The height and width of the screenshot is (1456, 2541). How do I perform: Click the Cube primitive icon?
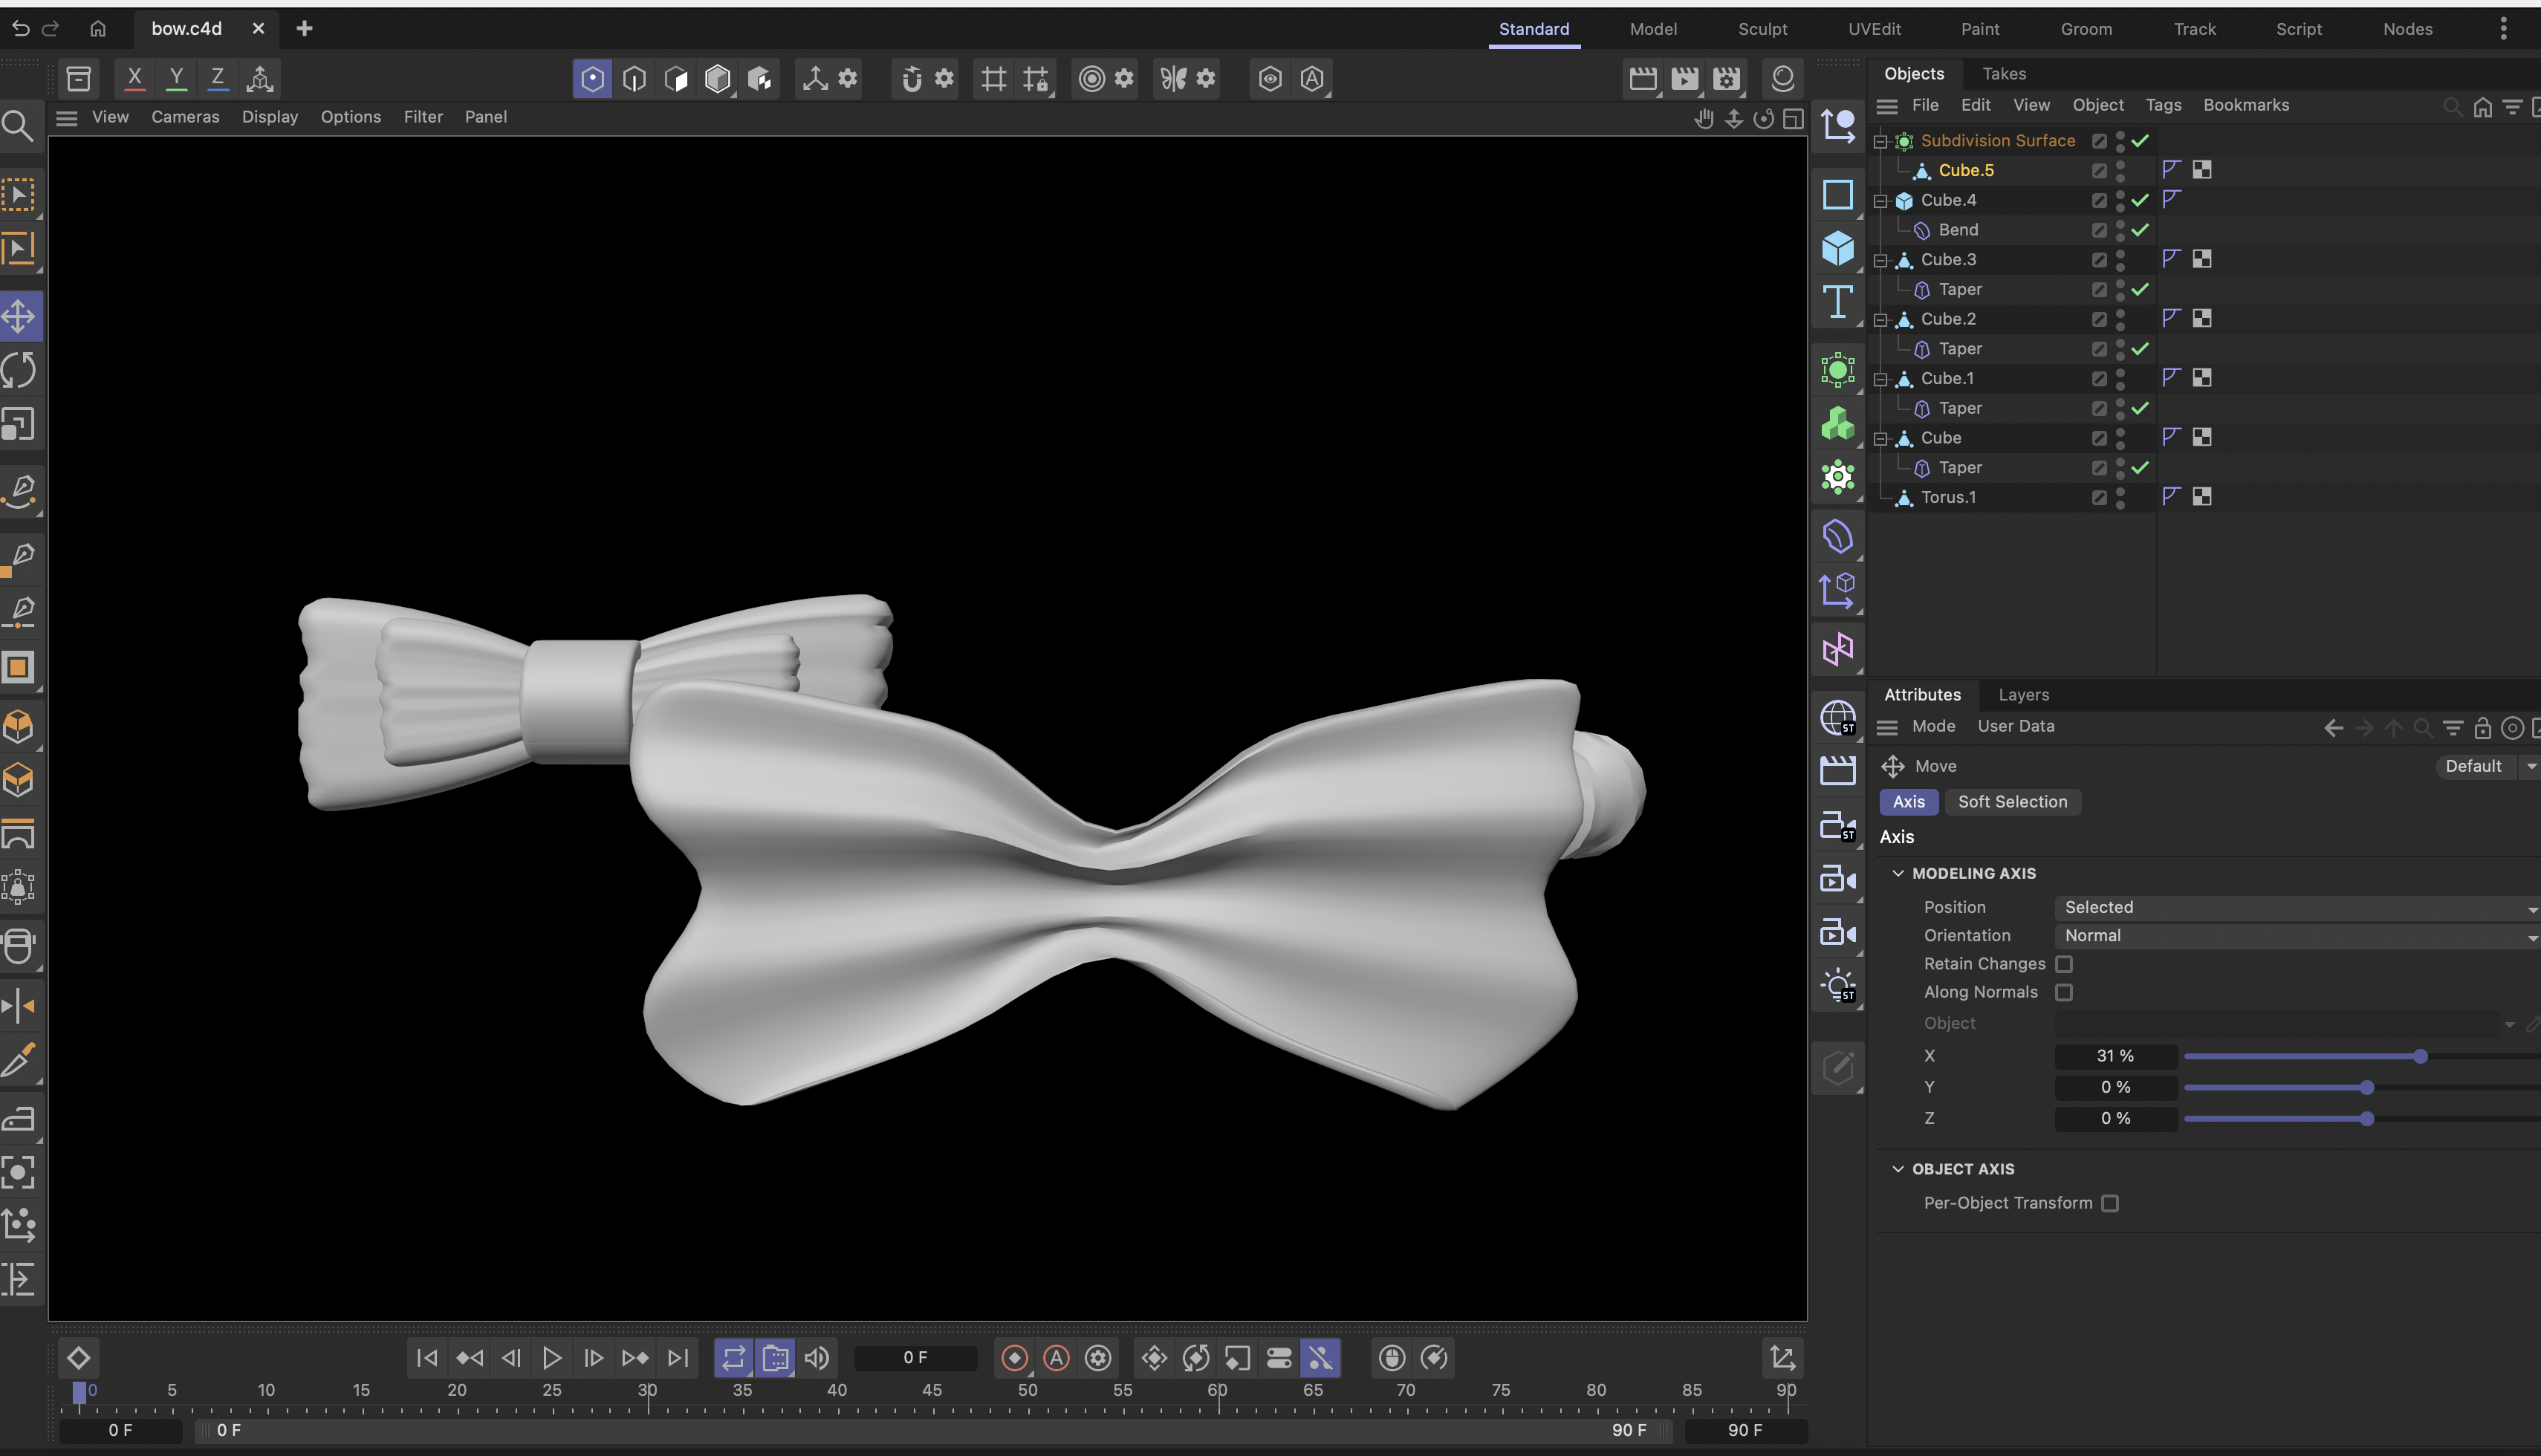pyautogui.click(x=1837, y=248)
